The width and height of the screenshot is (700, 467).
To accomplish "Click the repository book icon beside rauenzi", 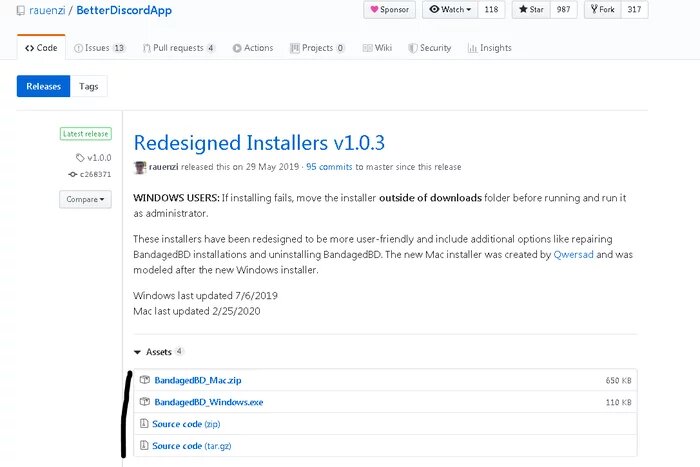I will 21,10.
